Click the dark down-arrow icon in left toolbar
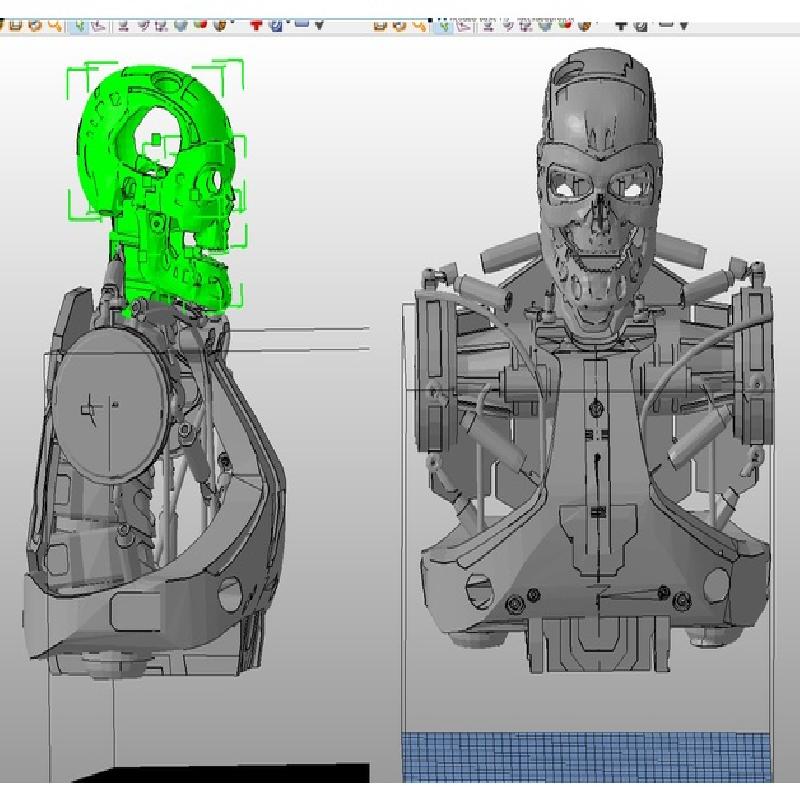Viewport: 800px width, 800px height. 319,25
